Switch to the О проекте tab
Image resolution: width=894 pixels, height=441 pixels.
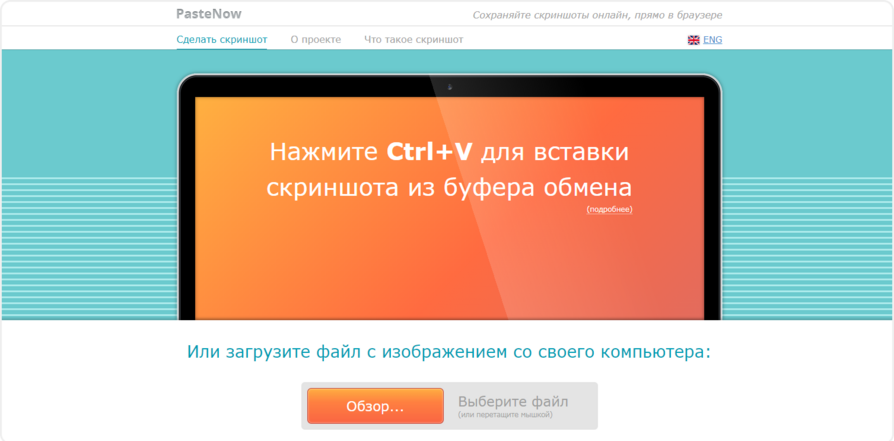[316, 40]
